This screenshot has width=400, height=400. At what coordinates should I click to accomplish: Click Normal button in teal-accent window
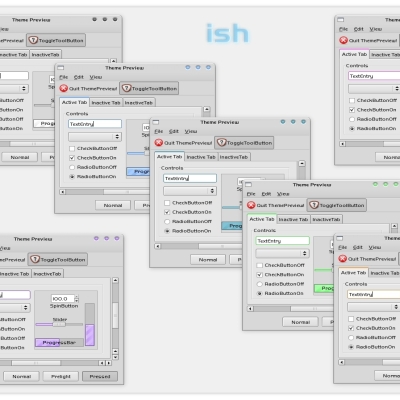208,260
